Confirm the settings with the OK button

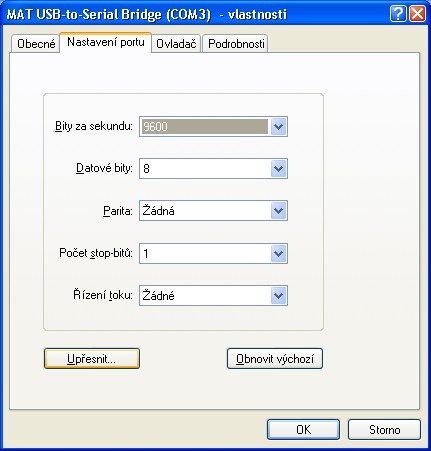303,430
